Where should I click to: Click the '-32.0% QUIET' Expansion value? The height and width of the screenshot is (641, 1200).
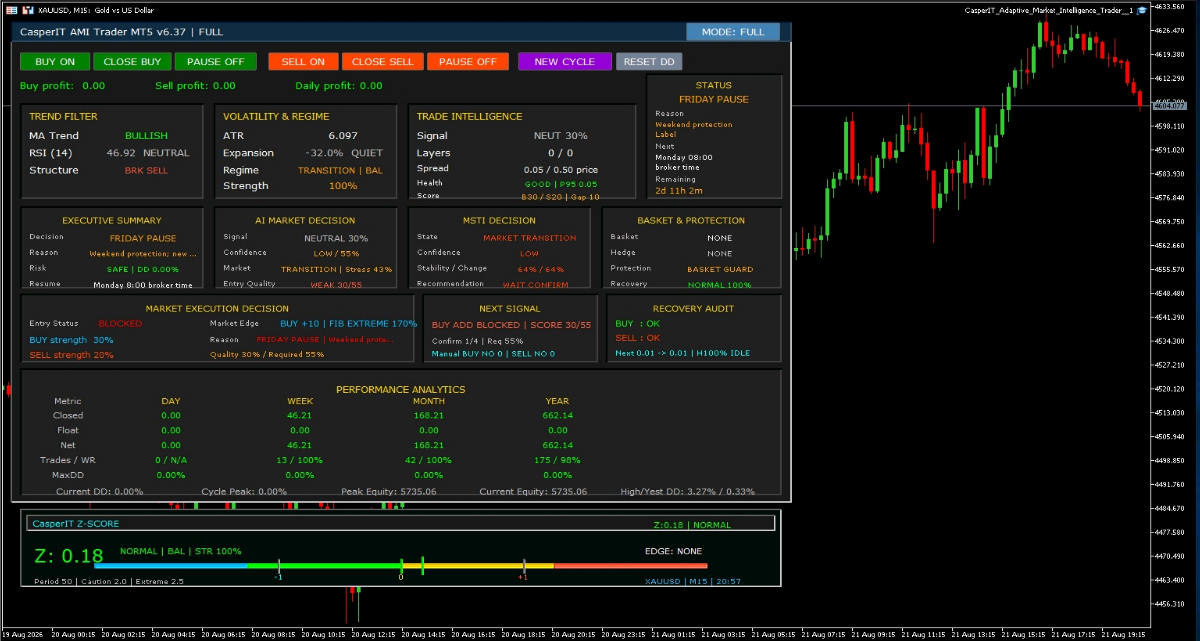(x=343, y=153)
